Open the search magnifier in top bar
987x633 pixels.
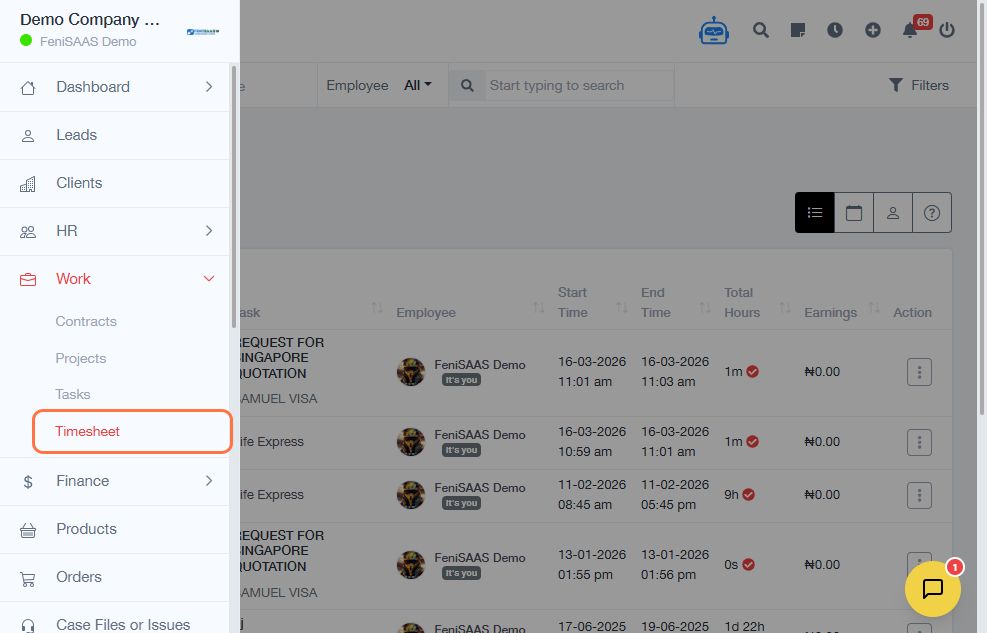pyautogui.click(x=761, y=30)
